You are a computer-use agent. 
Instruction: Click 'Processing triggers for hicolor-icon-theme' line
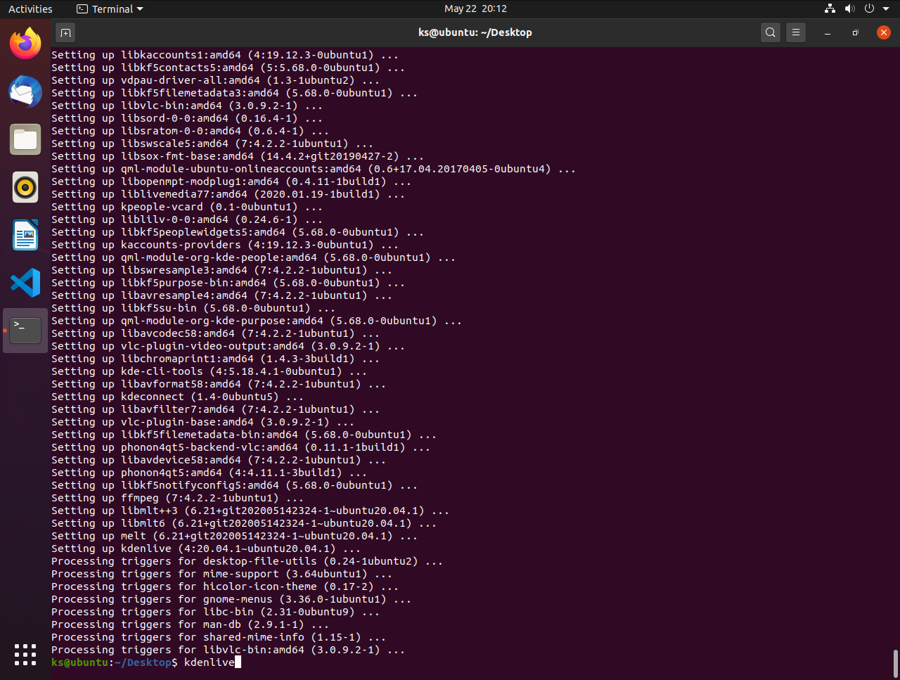click(x=224, y=586)
